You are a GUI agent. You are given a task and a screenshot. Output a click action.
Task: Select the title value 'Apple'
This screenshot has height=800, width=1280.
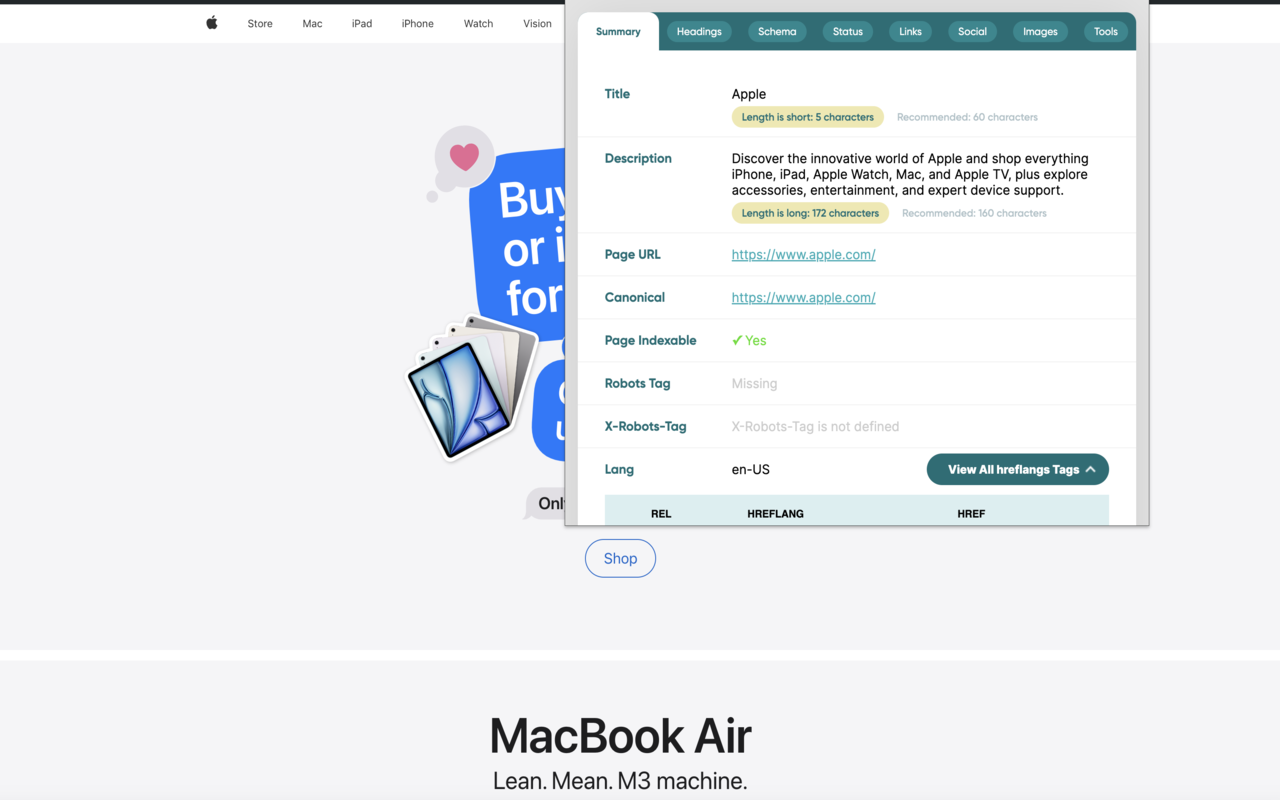(x=748, y=94)
